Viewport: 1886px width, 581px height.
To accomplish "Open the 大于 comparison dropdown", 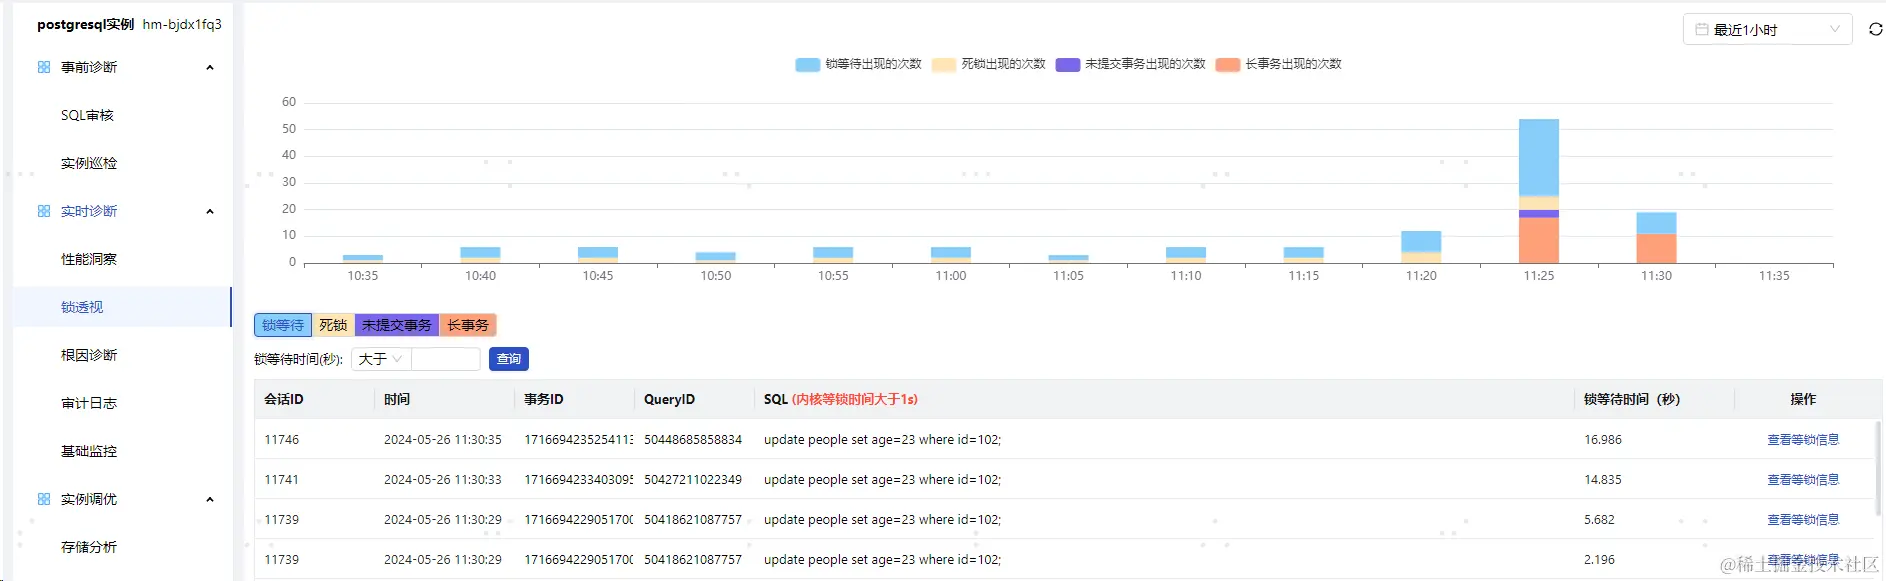I will (381, 359).
